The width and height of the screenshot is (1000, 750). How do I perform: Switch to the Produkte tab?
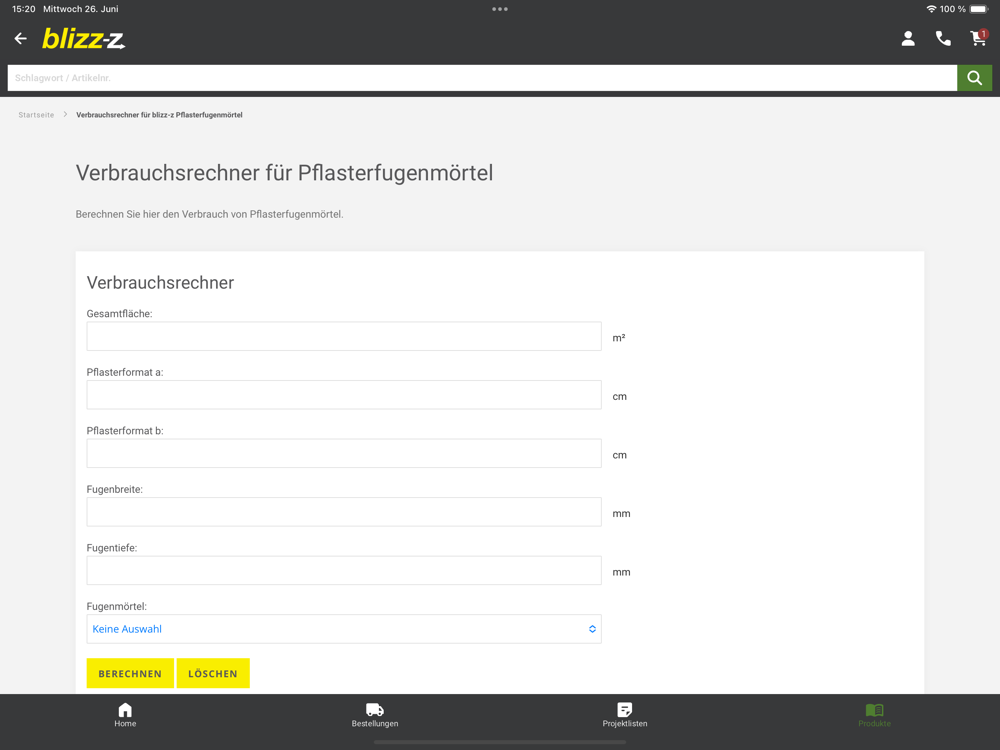click(x=874, y=715)
